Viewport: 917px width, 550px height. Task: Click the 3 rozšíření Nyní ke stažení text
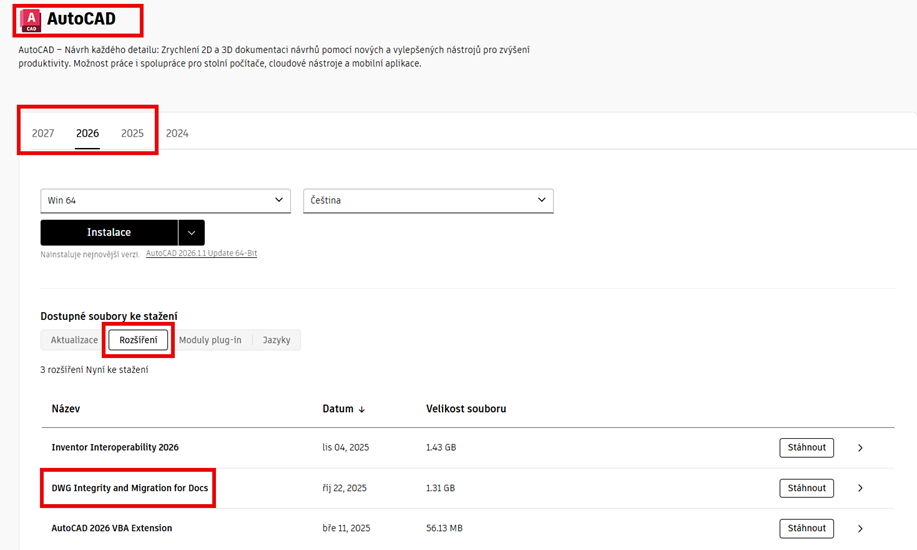tap(94, 370)
